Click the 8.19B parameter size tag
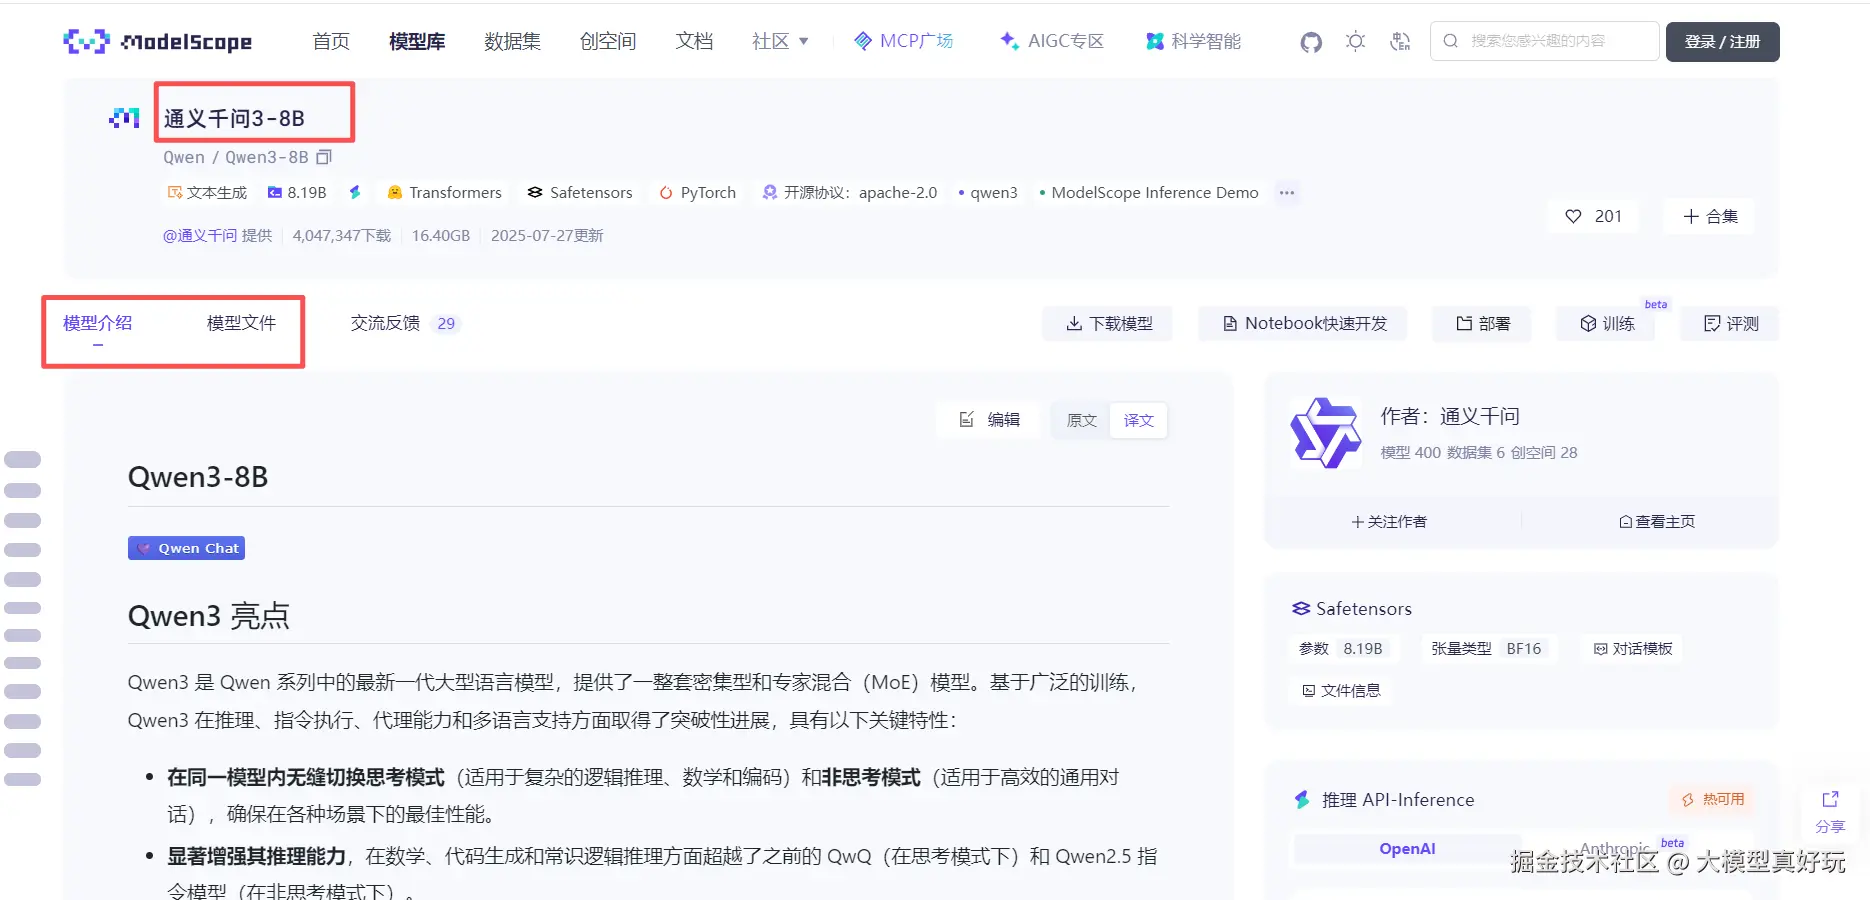1870x900 pixels. 297,192
